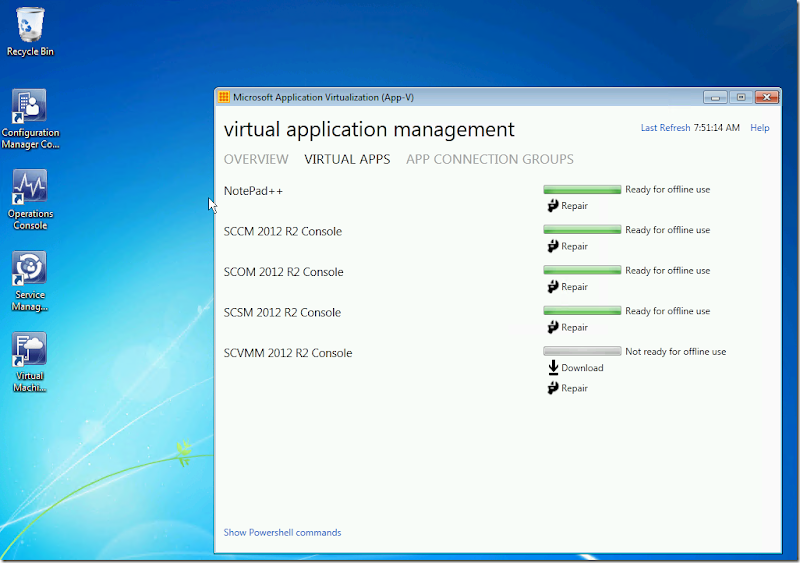This screenshot has width=800, height=563.
Task: Open the Recycle Bin desktop icon
Action: point(30,32)
